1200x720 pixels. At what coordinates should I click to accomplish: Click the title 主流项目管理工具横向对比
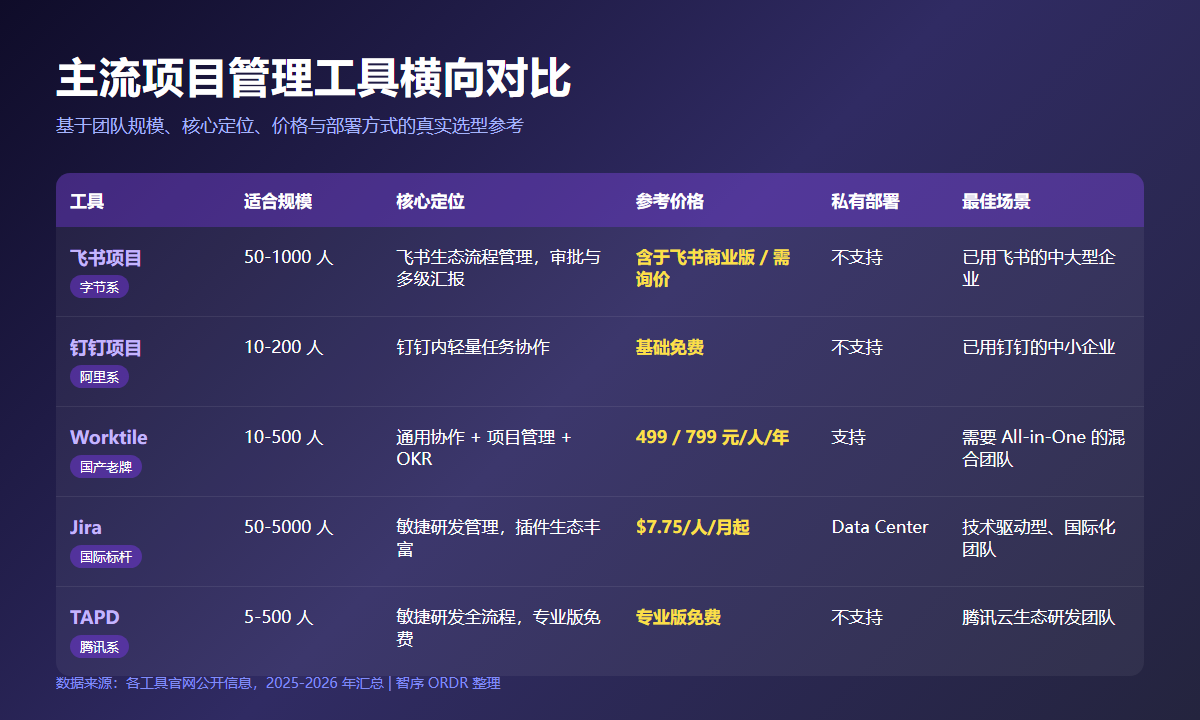(313, 79)
